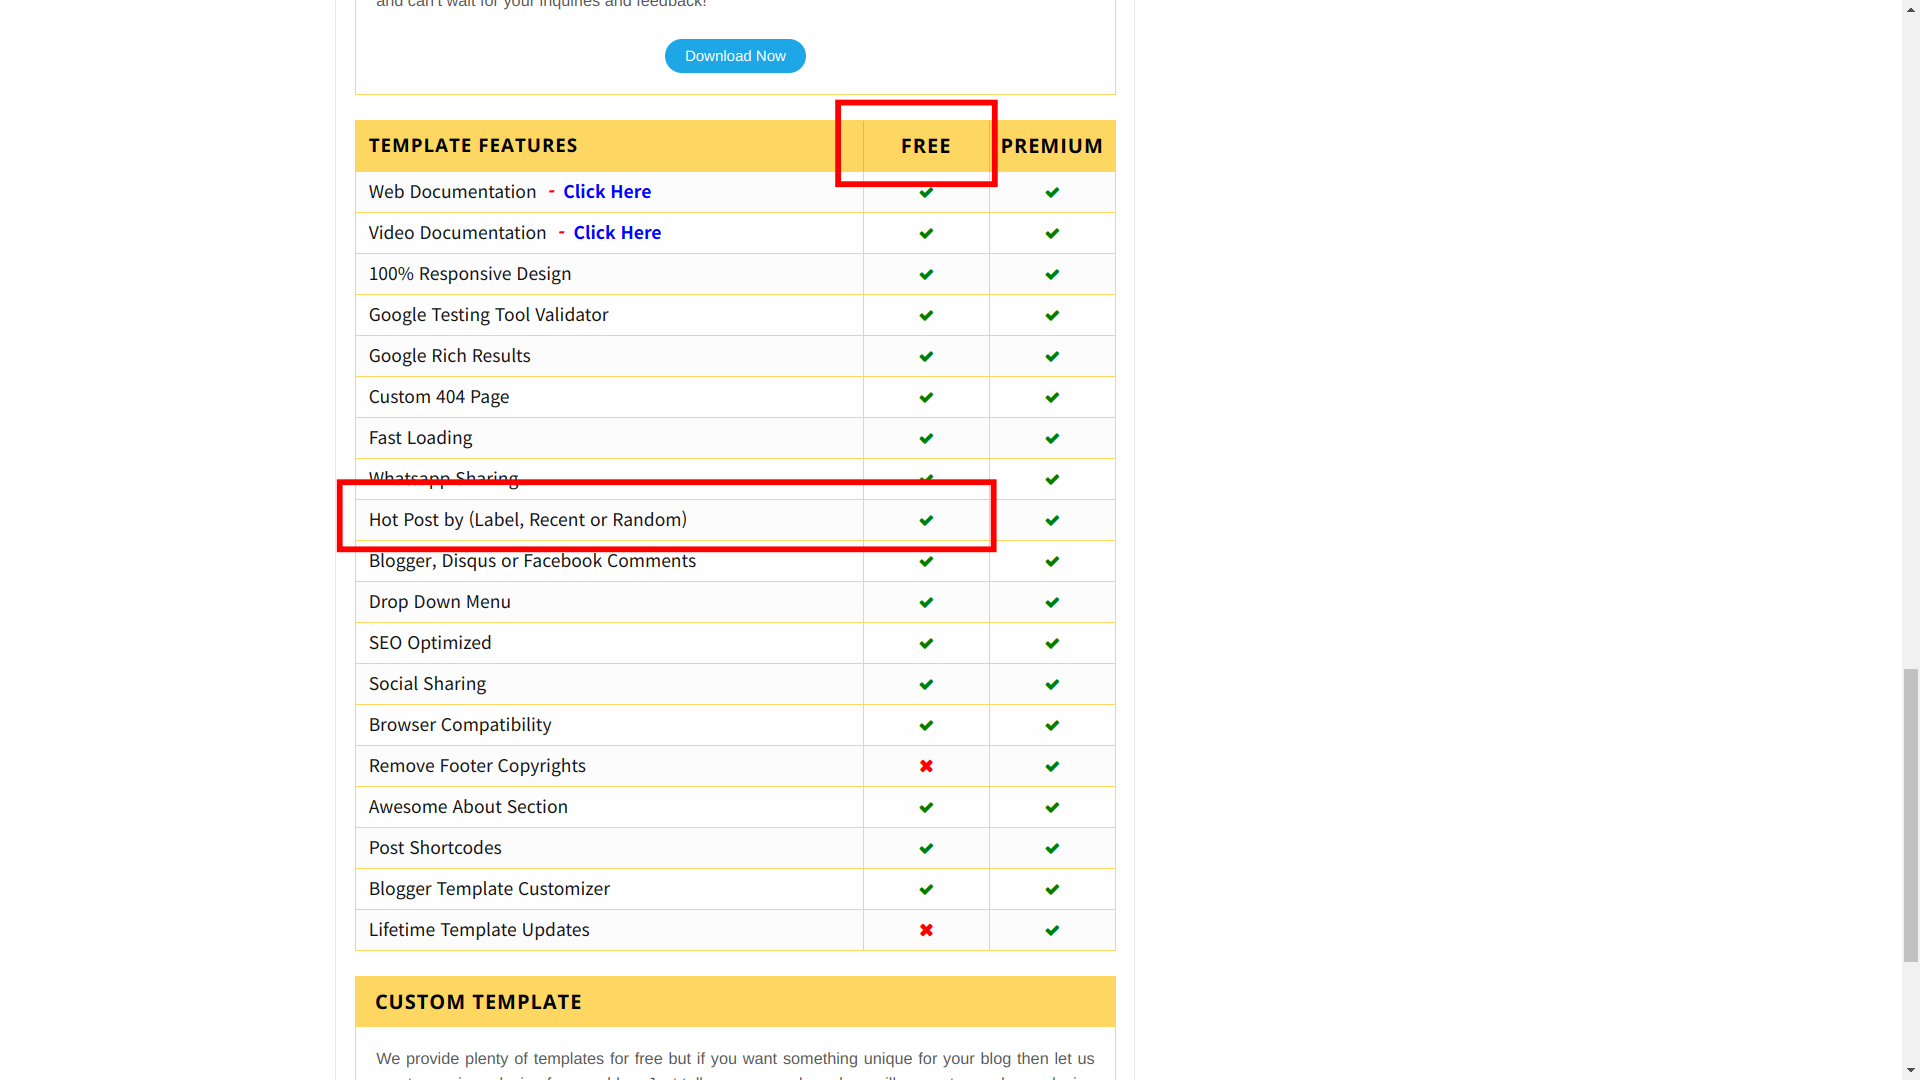Image resolution: width=1920 pixels, height=1080 pixels.
Task: Click Premium checkmark for Remove Footer Copyrights
Action: 1052,766
